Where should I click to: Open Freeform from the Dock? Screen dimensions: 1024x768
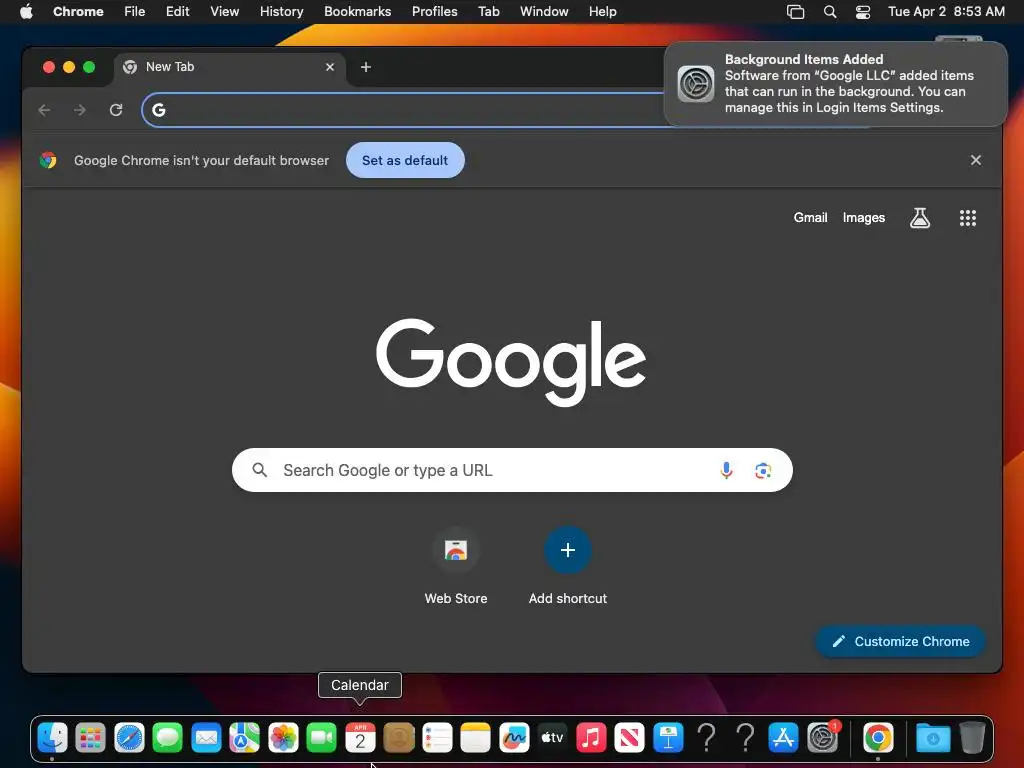(x=514, y=738)
